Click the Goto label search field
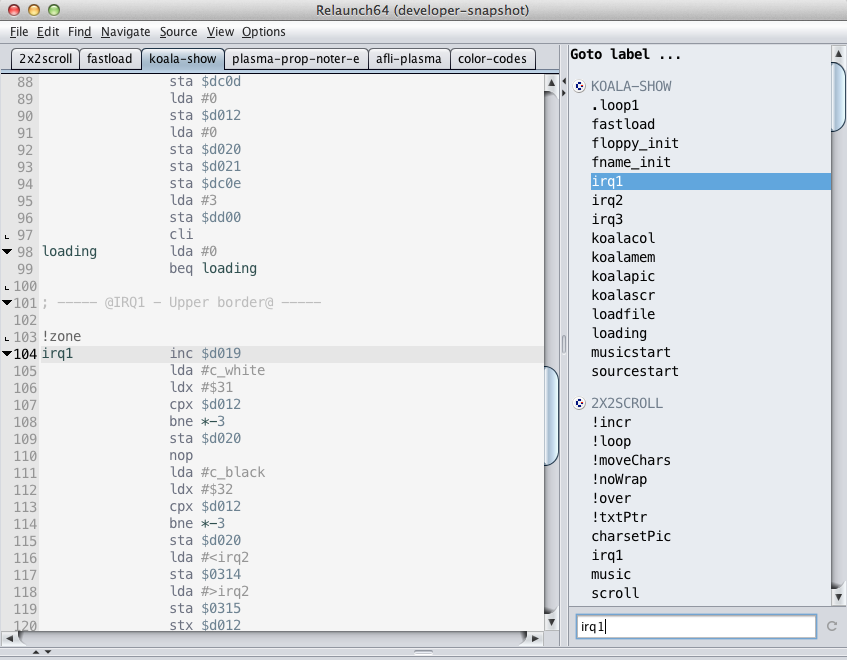Viewport: 847px width, 660px height. [x=696, y=627]
